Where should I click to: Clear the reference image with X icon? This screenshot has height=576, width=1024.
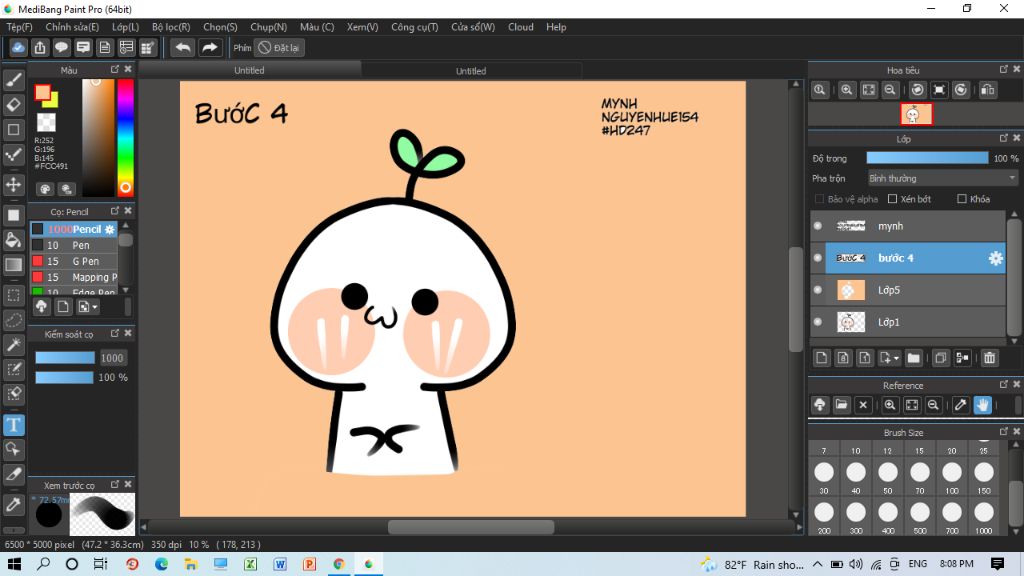point(863,405)
